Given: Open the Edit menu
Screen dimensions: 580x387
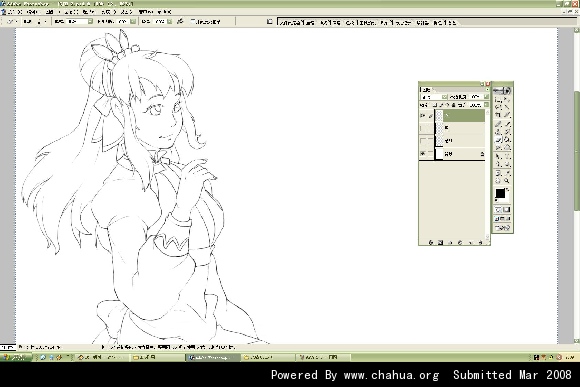Looking at the screenshot, I should [32, 12].
